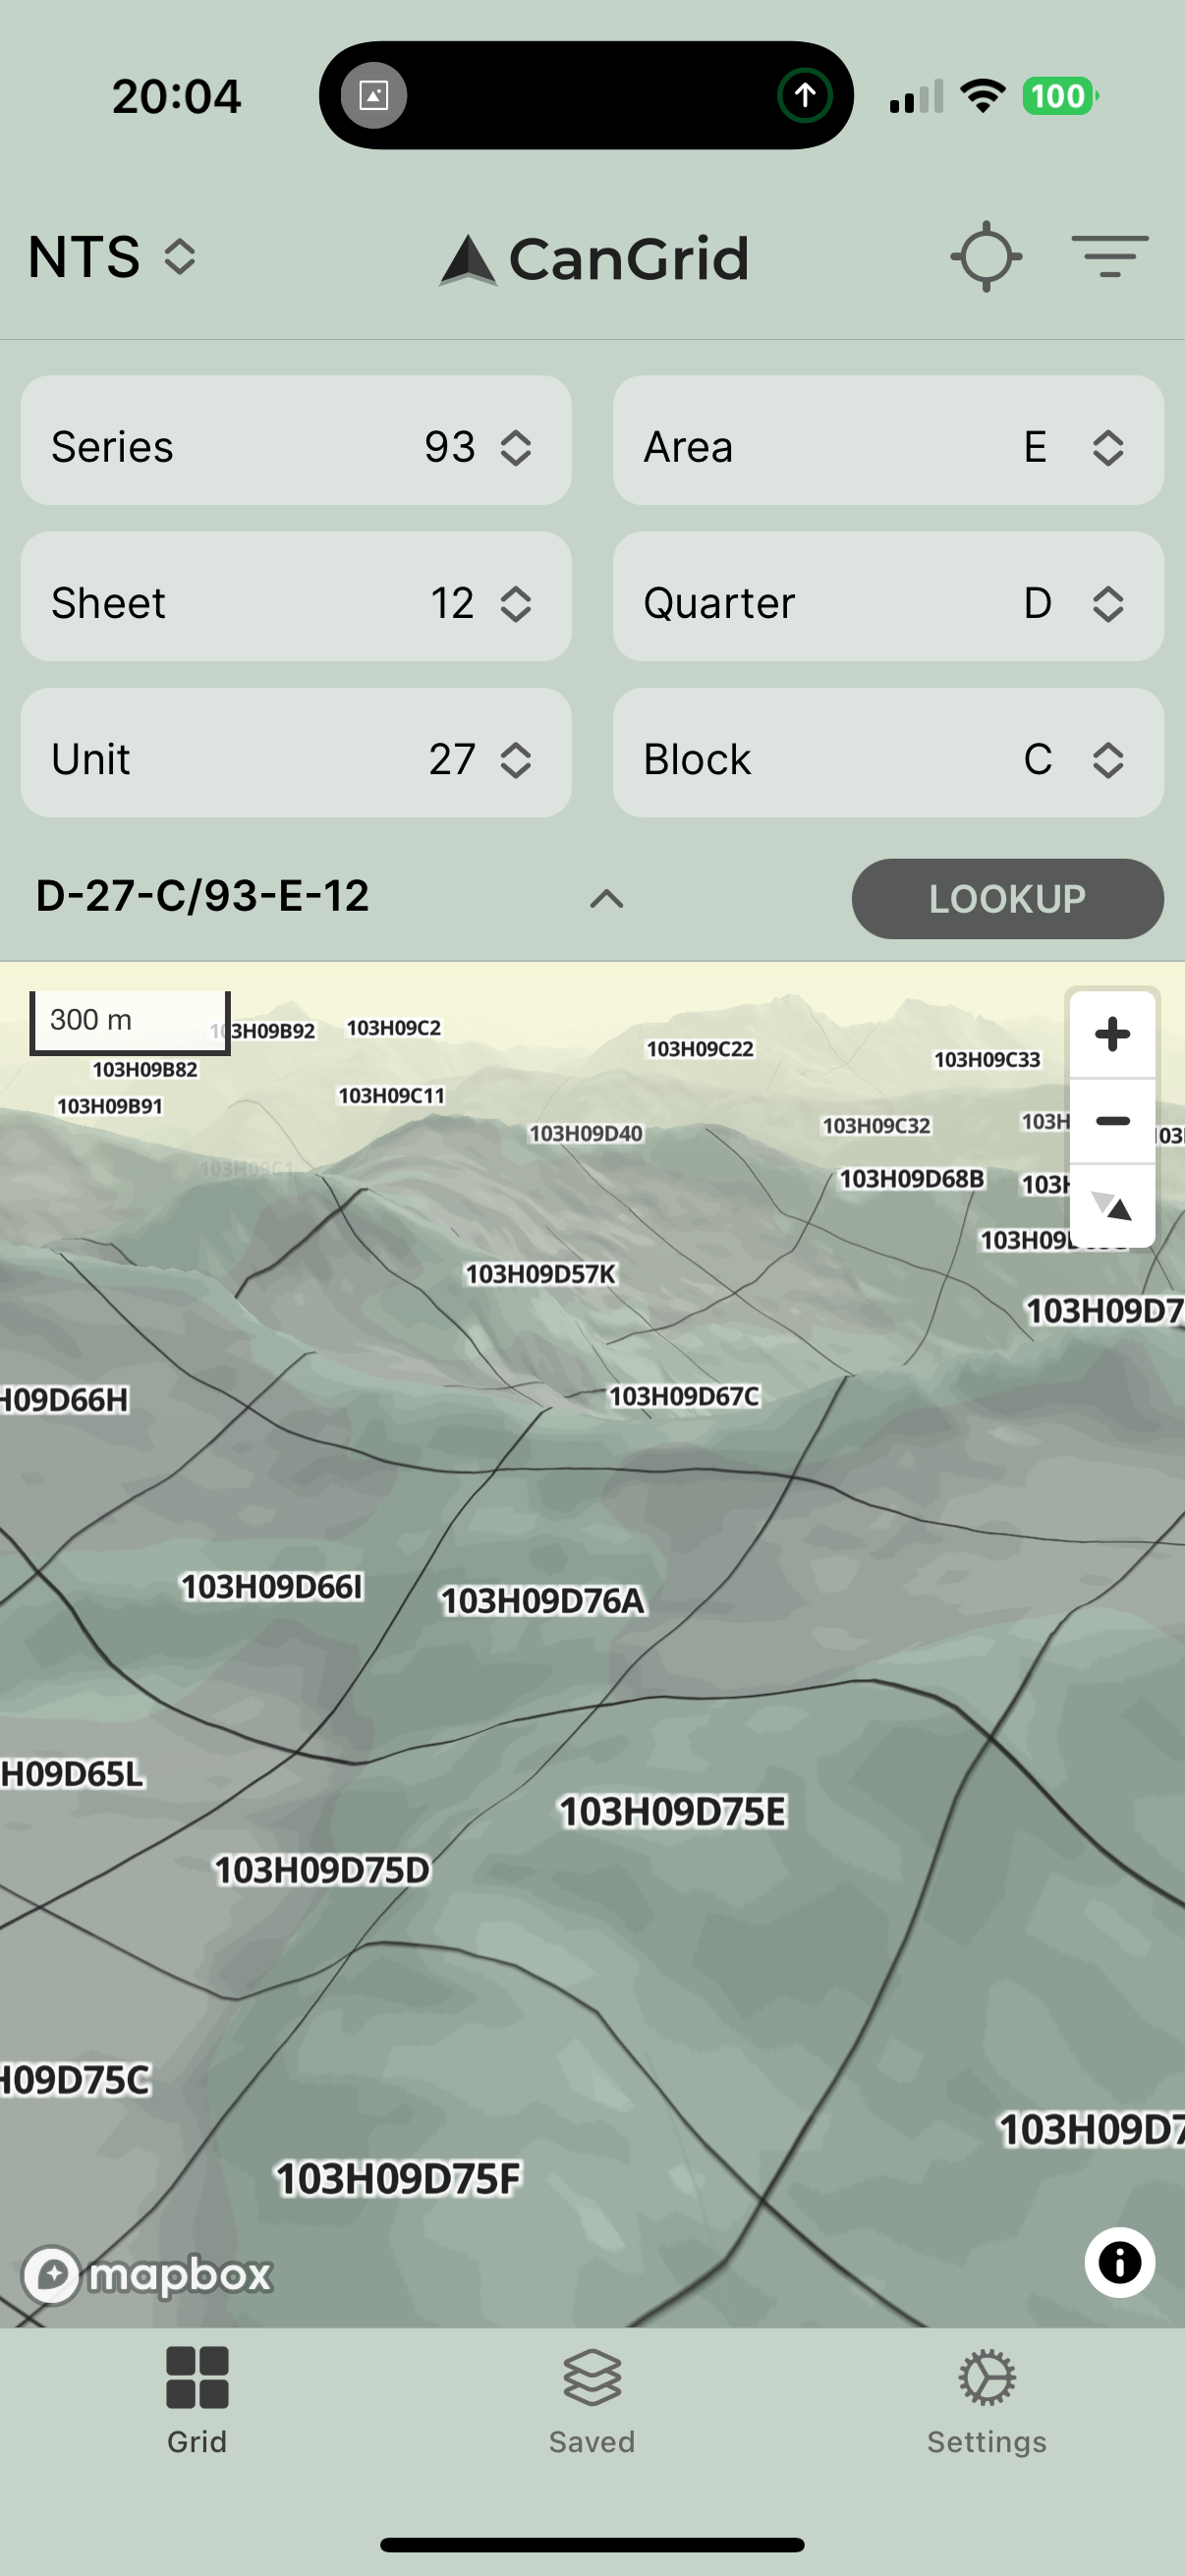Zoom out with the map minus button
The image size is (1185, 2576).
click(1112, 1121)
